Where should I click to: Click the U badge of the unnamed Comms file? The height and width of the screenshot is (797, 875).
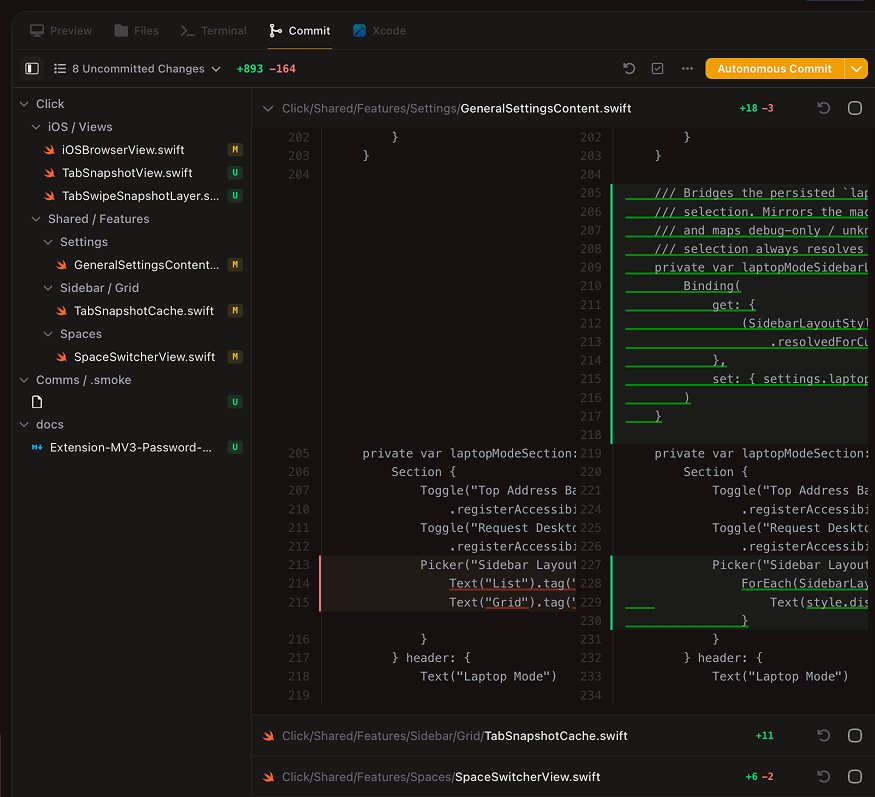[x=235, y=402]
